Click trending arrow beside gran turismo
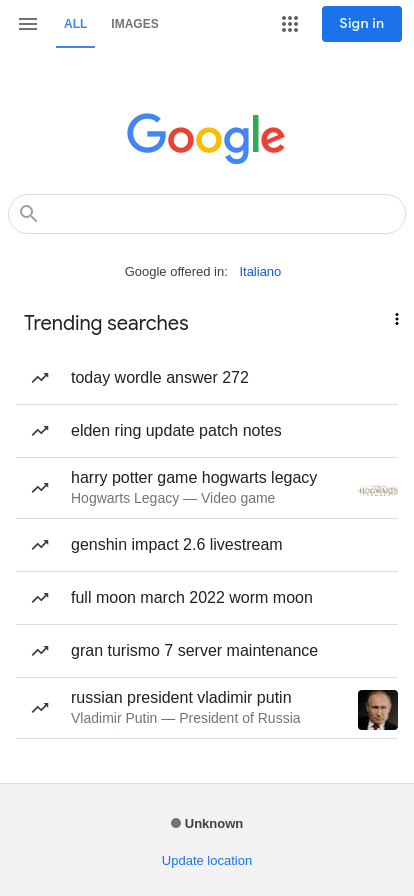 40,651
